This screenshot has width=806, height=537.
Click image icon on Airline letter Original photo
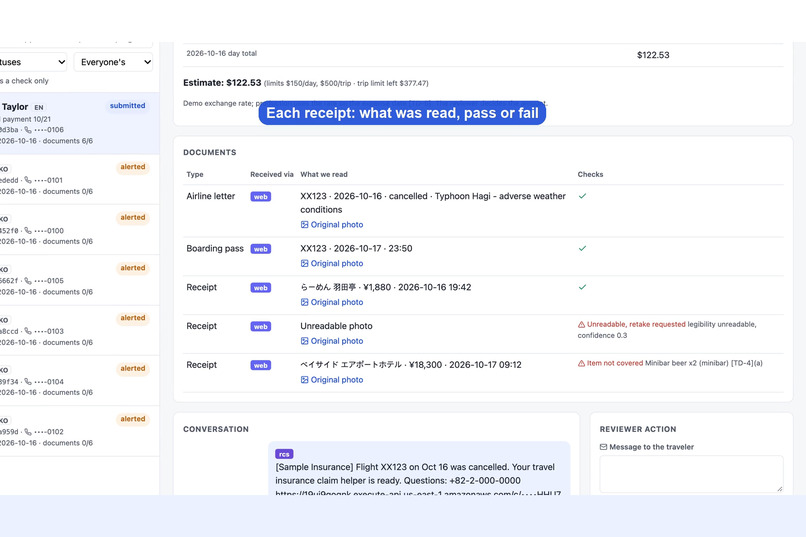pyautogui.click(x=304, y=225)
